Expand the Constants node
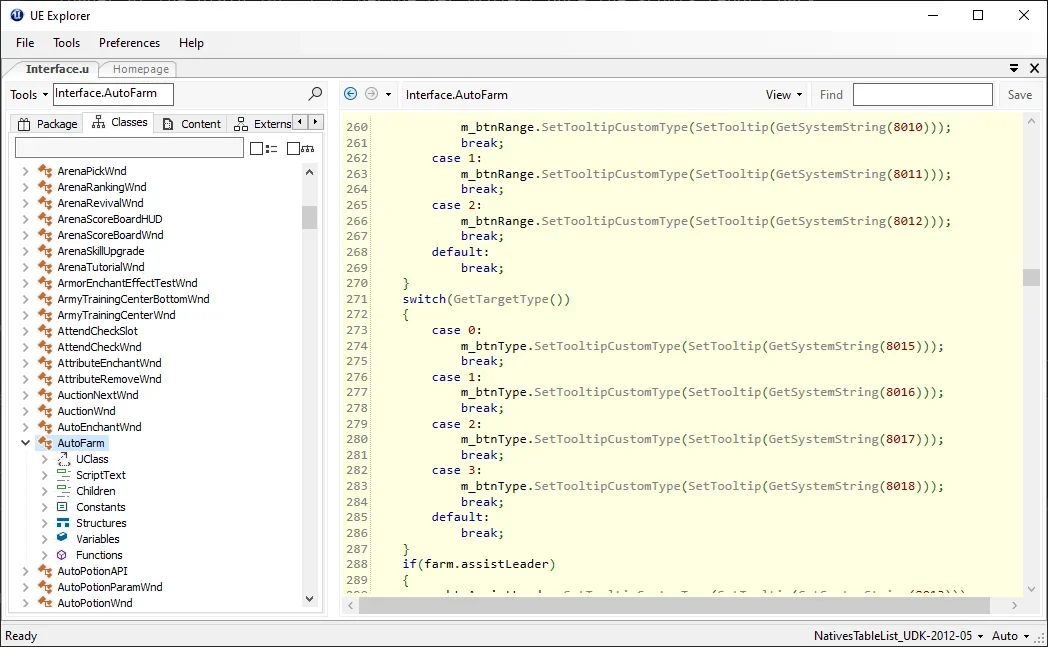The width and height of the screenshot is (1048, 647). (45, 507)
